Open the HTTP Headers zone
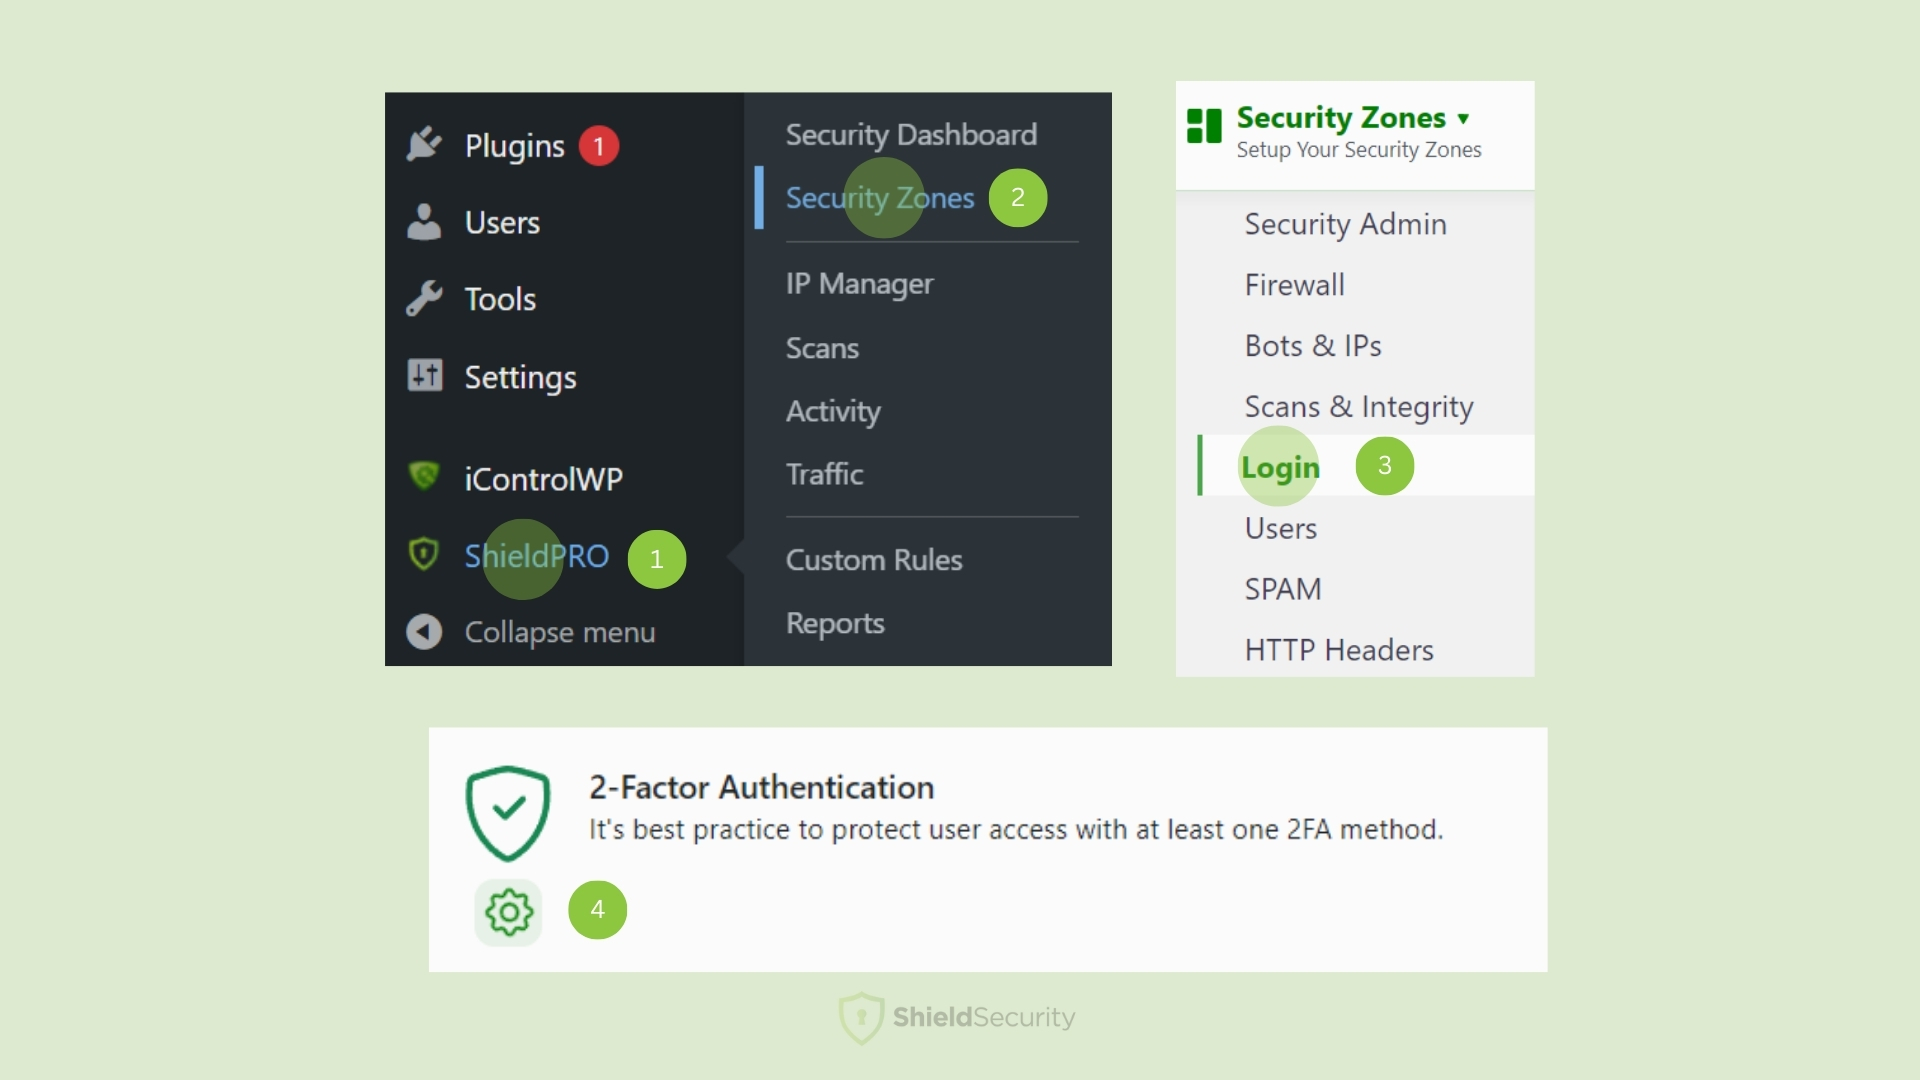Image resolution: width=1920 pixels, height=1080 pixels. (x=1338, y=649)
